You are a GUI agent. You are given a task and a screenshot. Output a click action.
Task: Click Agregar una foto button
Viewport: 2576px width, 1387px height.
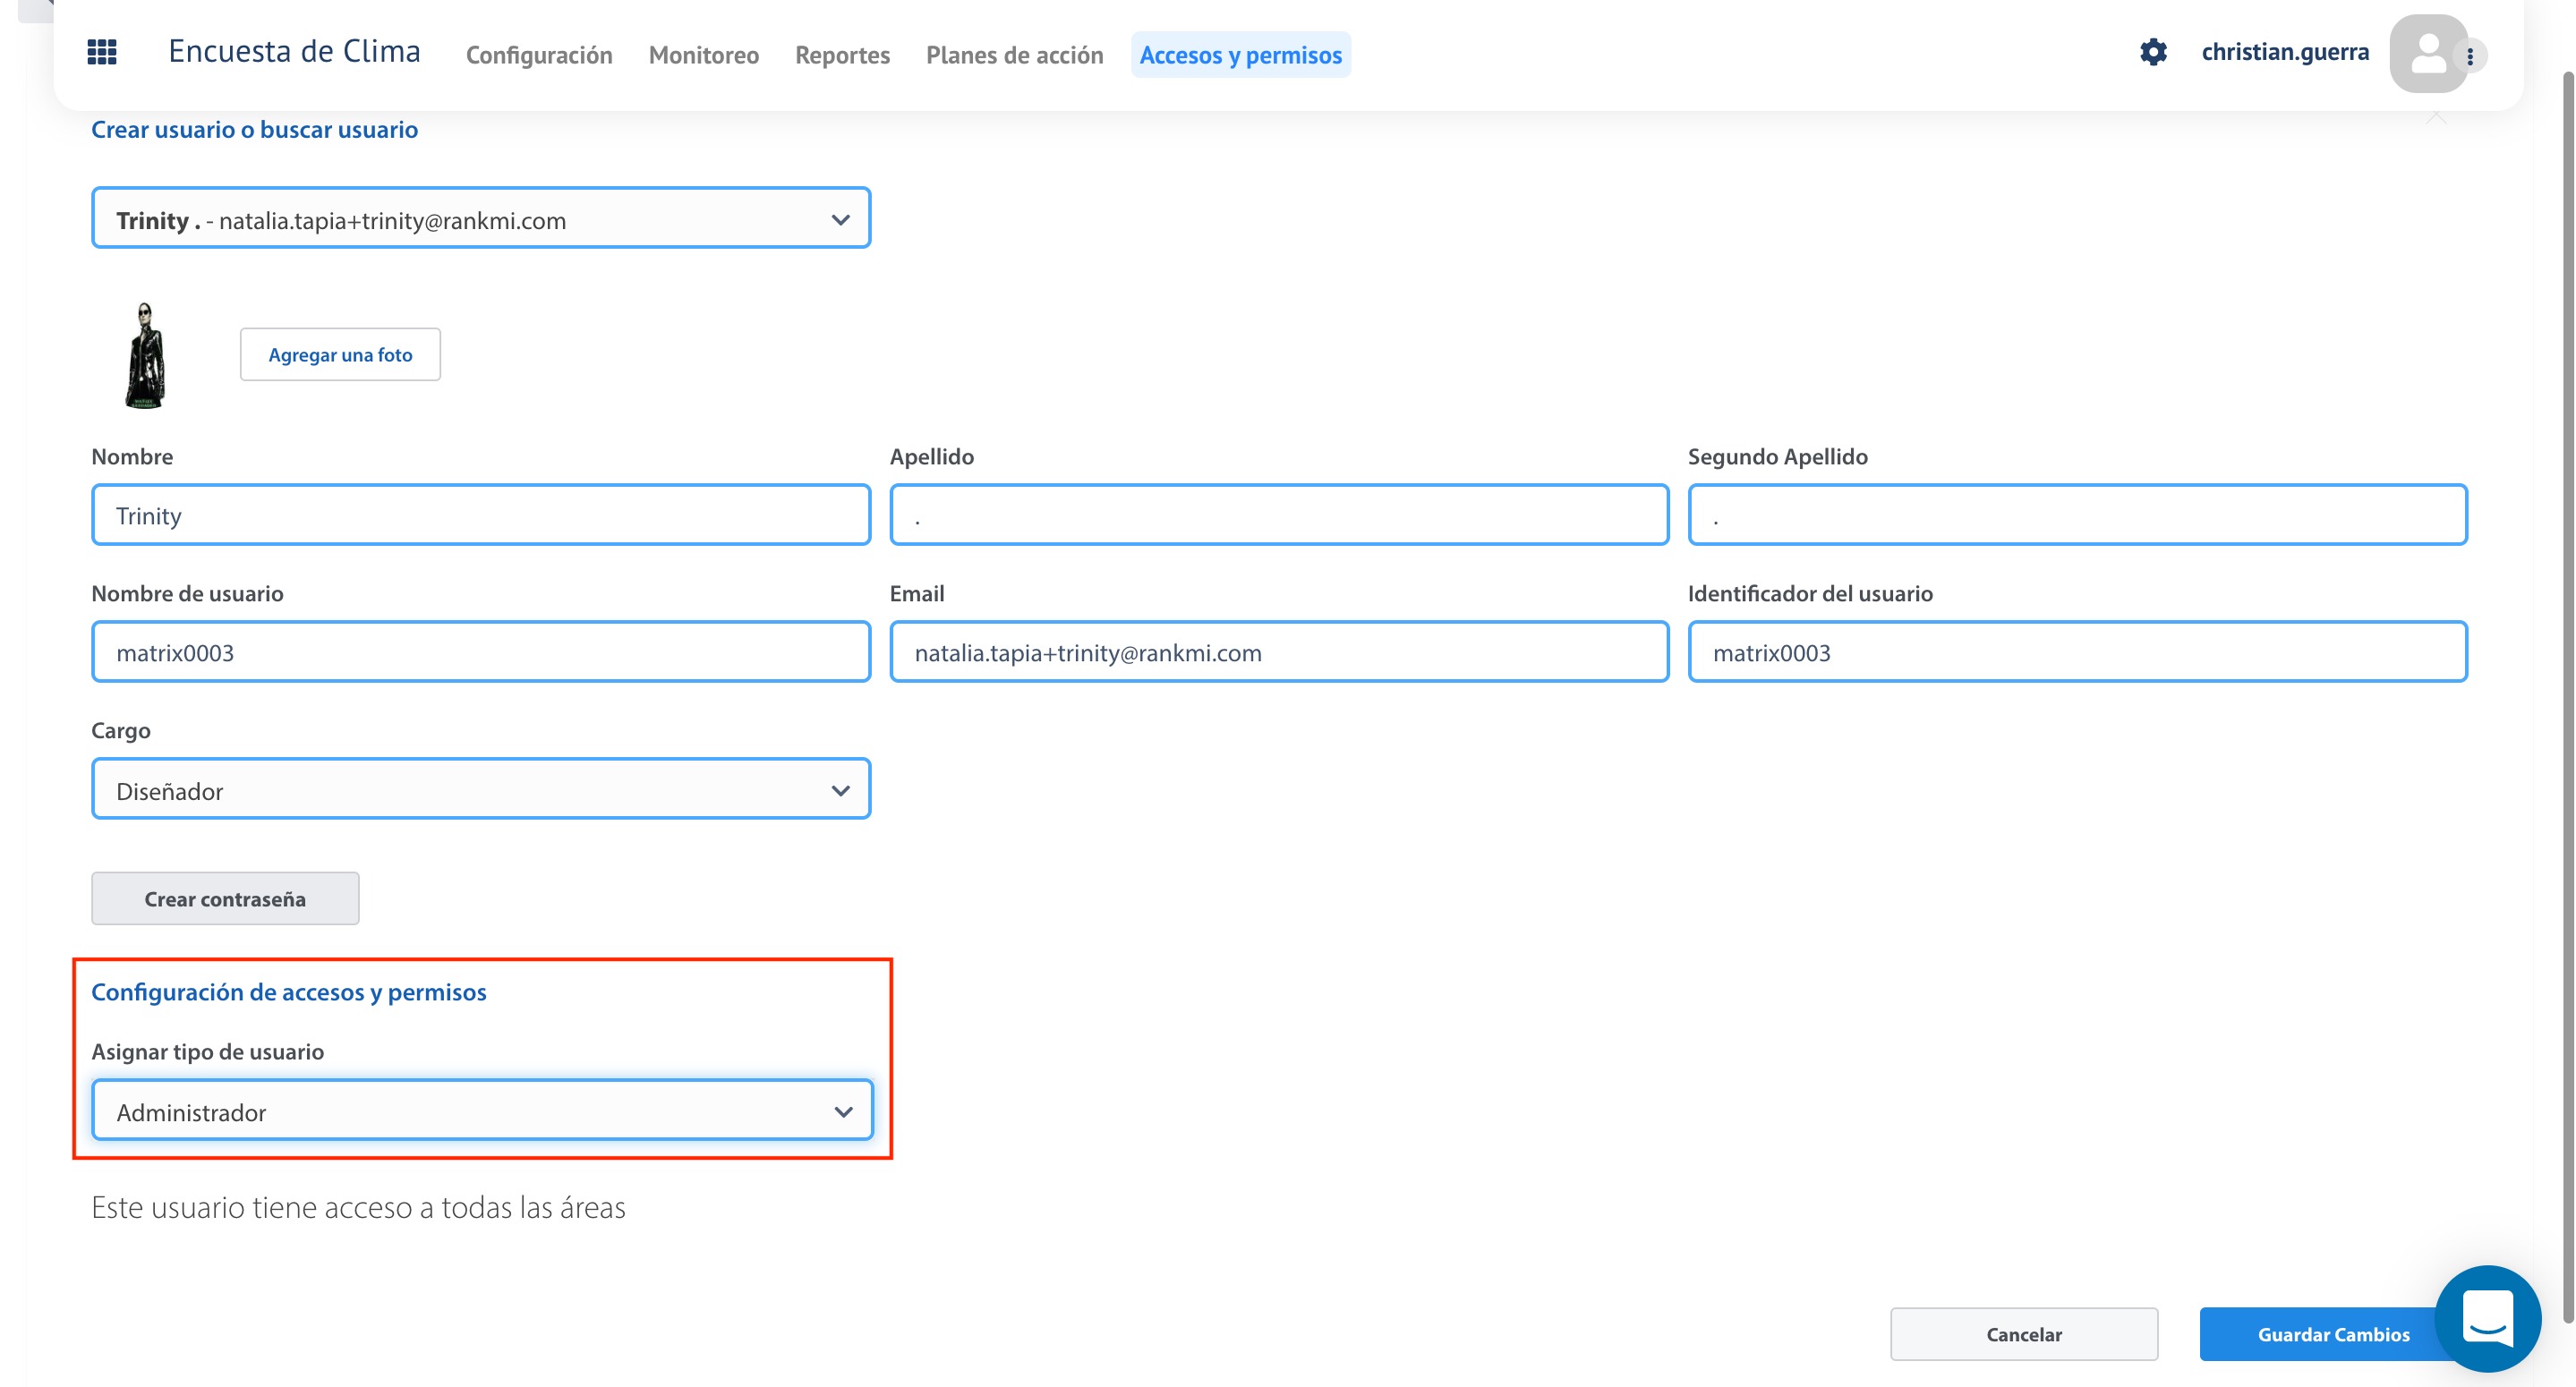click(x=340, y=354)
